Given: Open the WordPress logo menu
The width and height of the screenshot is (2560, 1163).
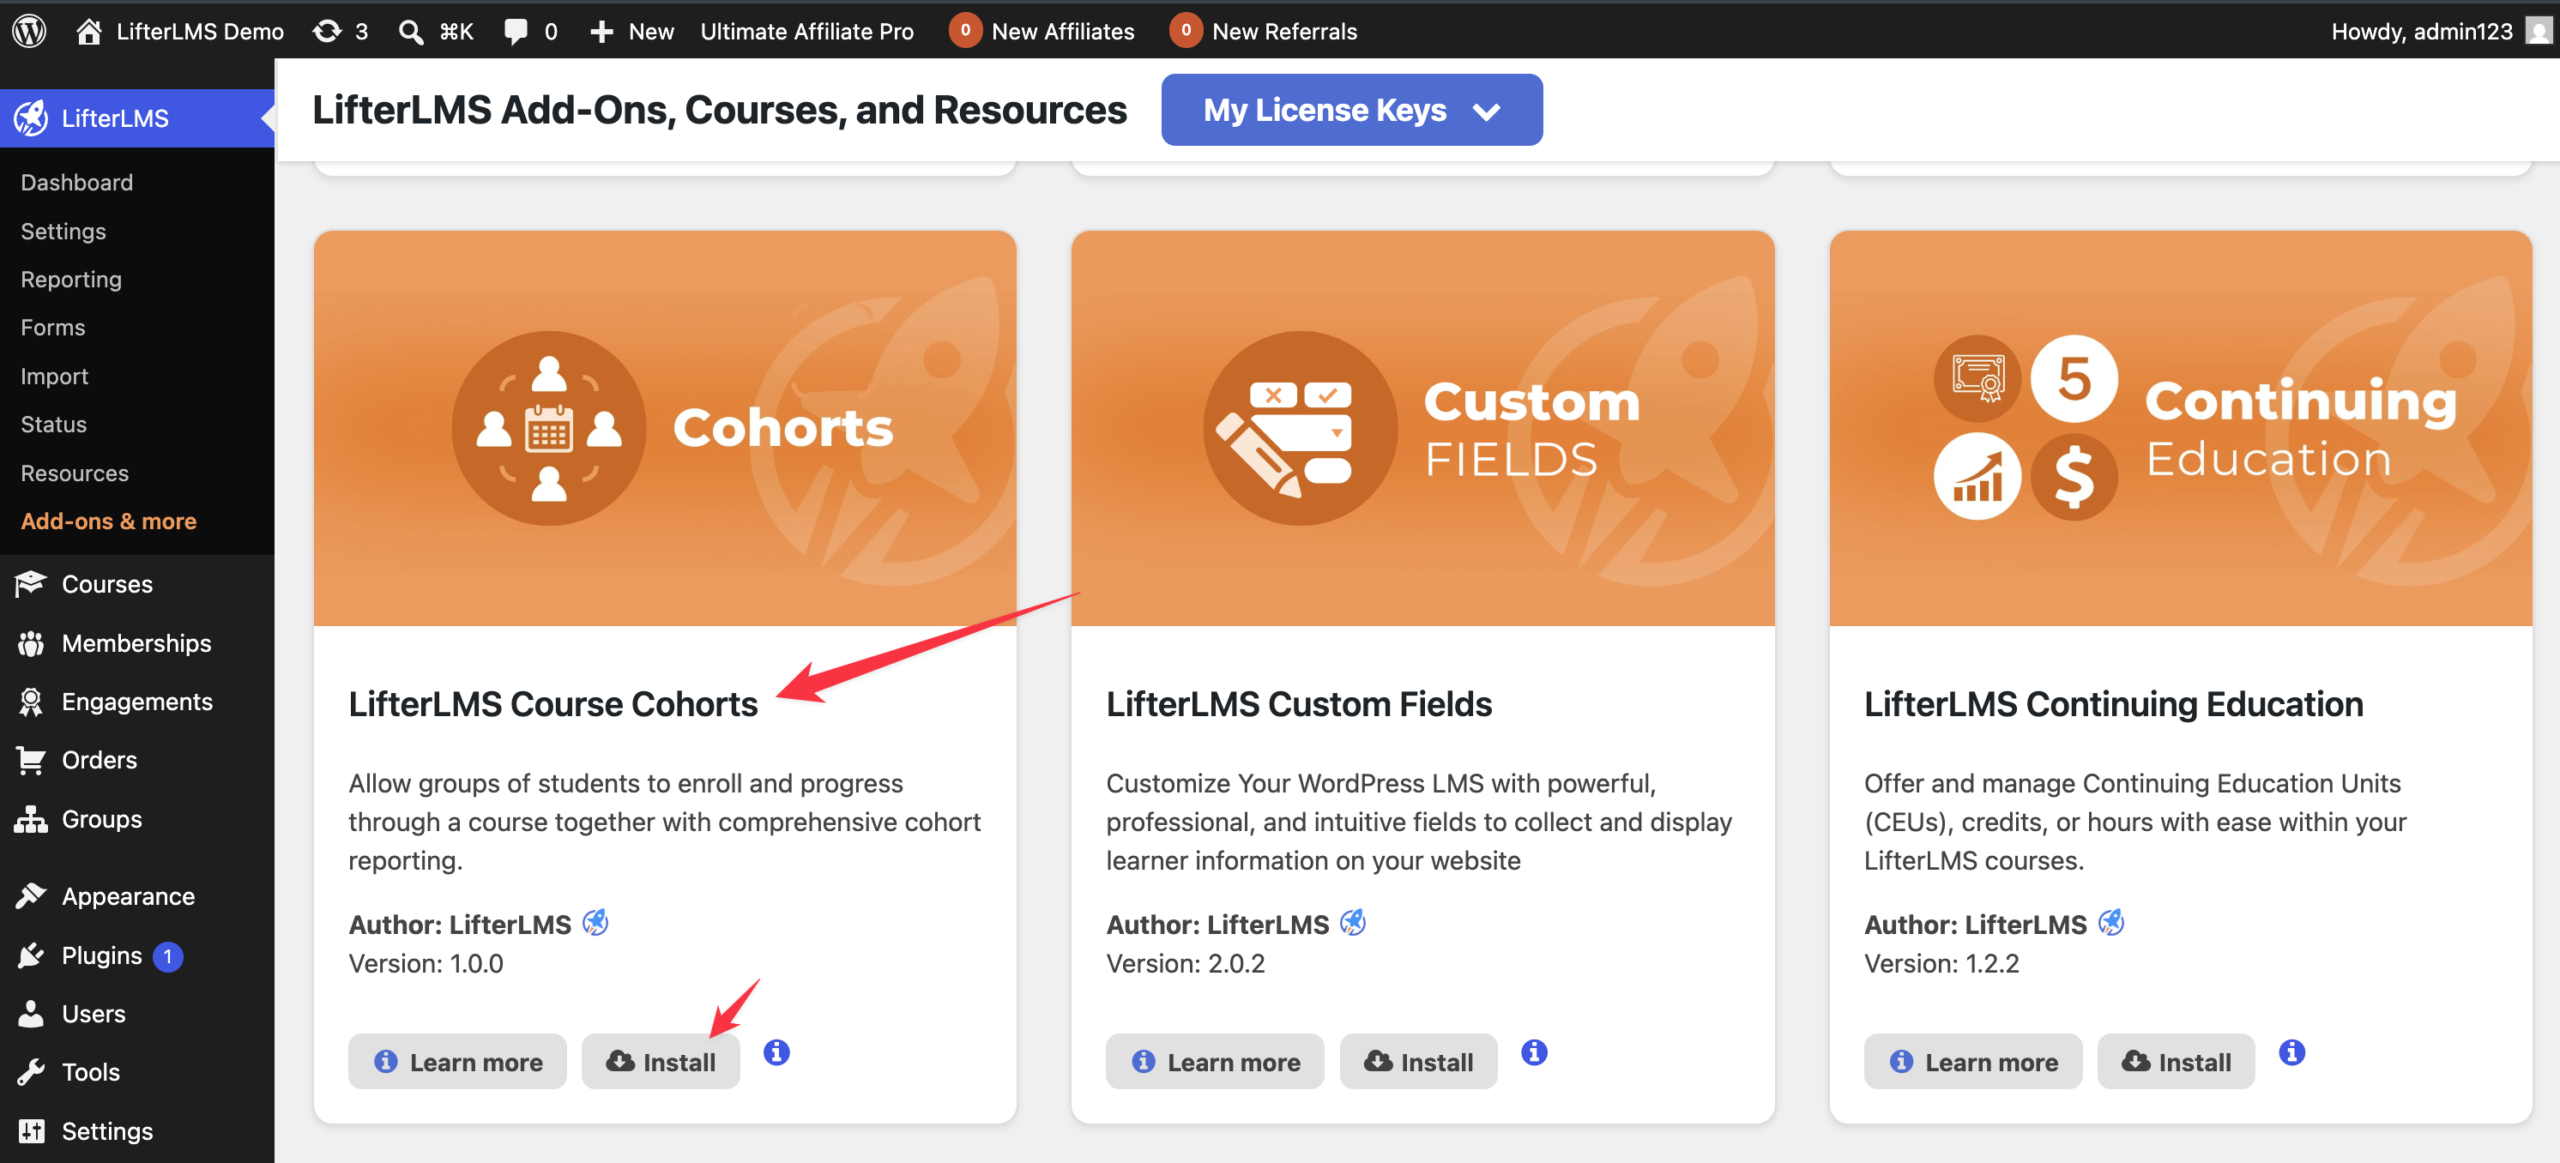Looking at the screenshot, I should coord(29,30).
